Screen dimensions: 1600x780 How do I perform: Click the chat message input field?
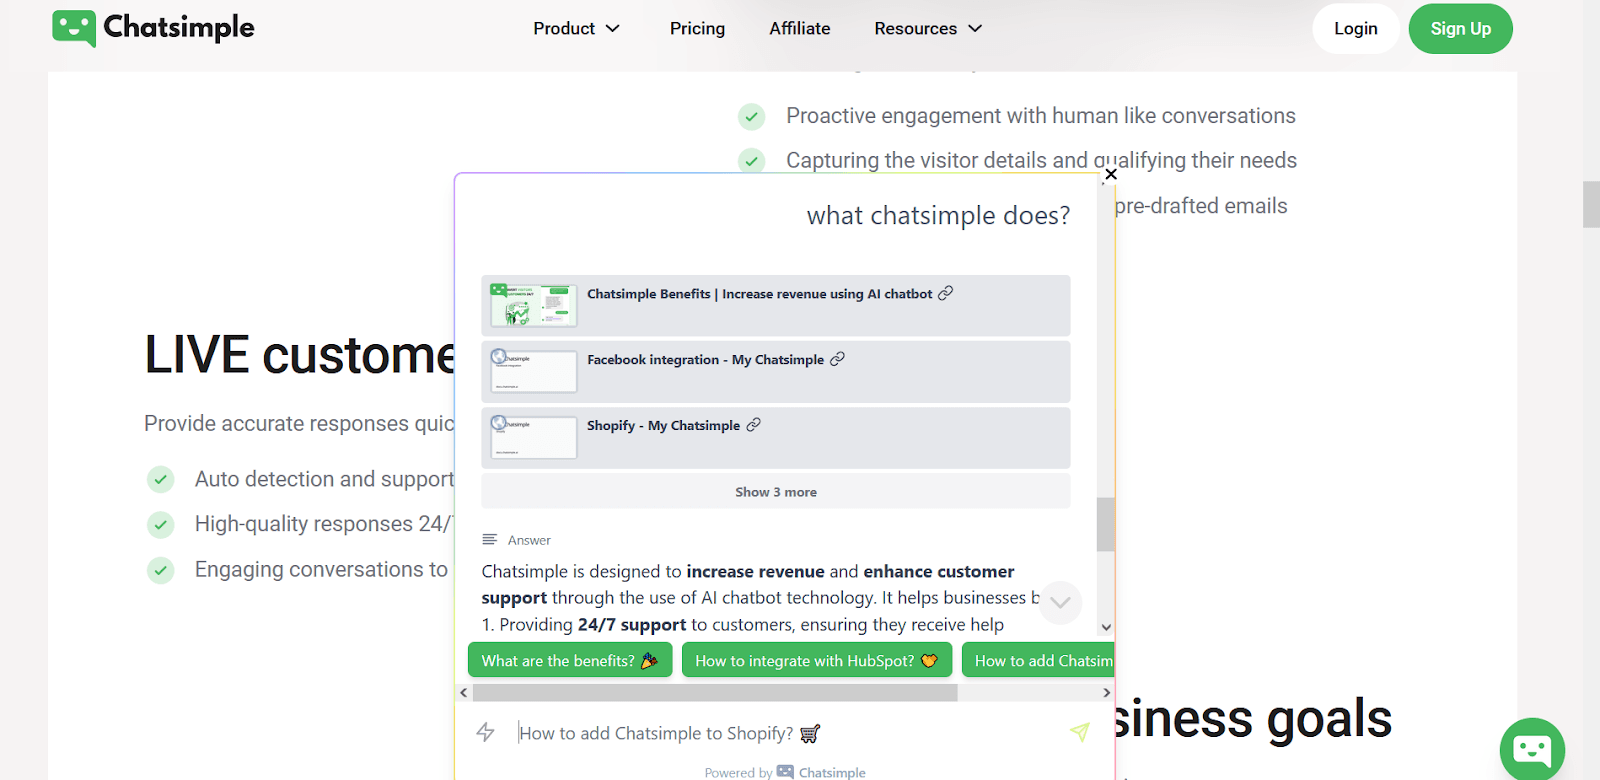780,733
